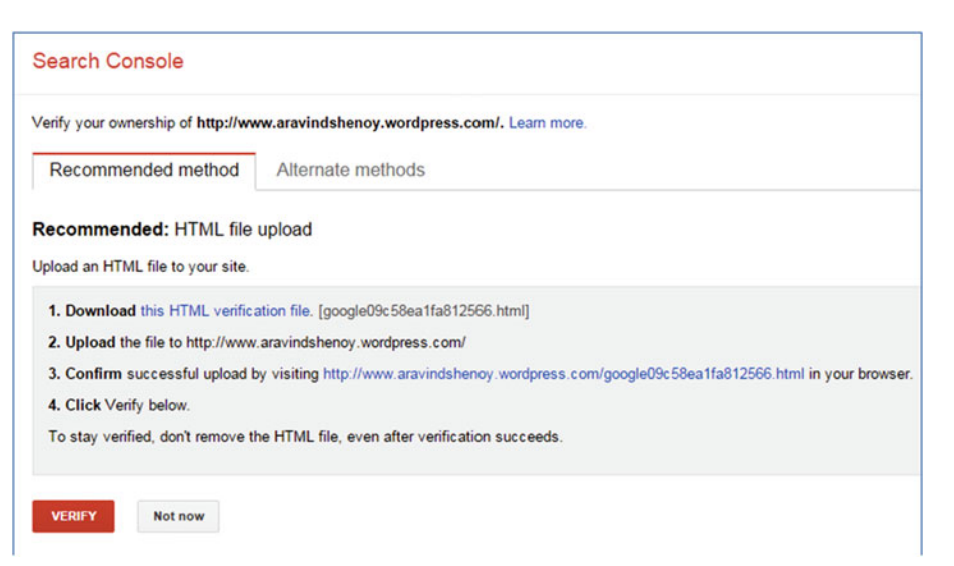Viewport: 954px width, 566px height.
Task: Click the bold site URL in ownership line
Action: (350, 123)
